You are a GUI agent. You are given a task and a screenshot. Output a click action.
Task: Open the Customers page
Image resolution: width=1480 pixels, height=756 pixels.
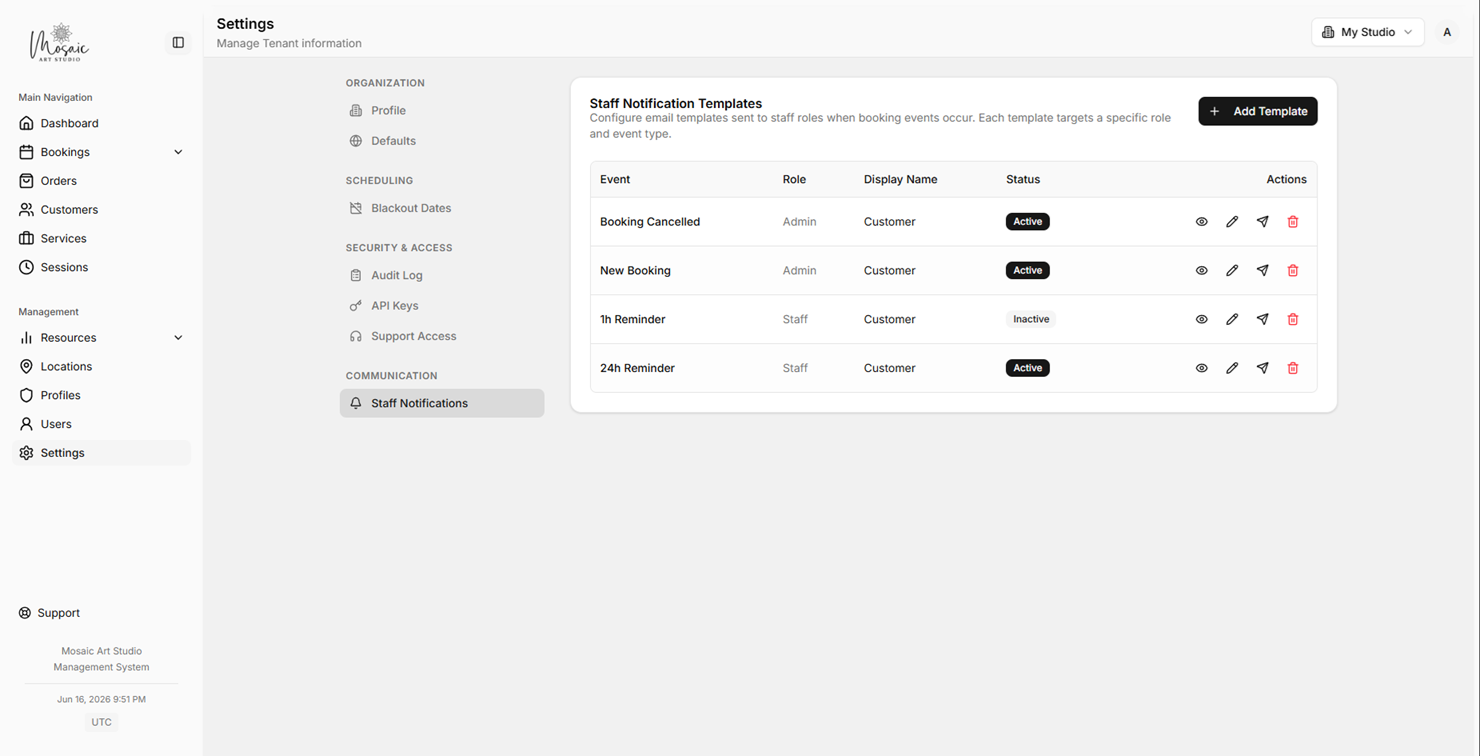(x=101, y=211)
